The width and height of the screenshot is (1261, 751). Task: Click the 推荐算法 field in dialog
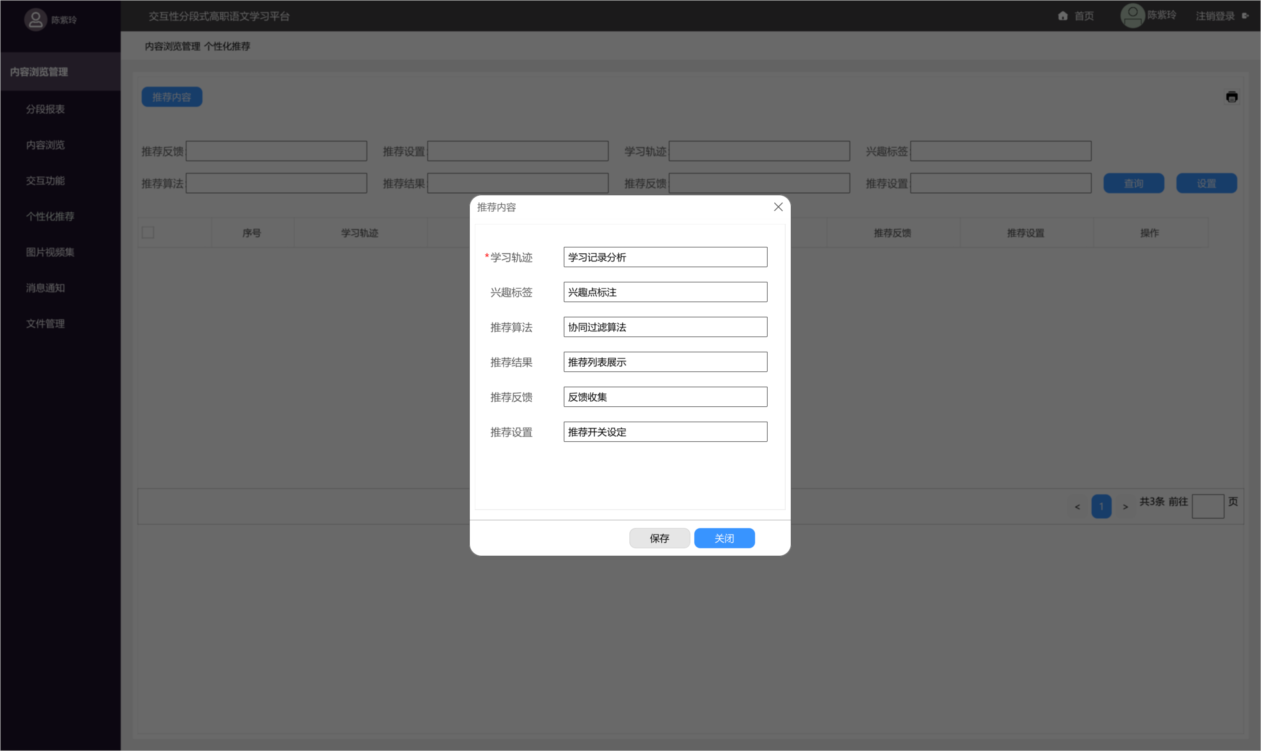pyautogui.click(x=665, y=327)
